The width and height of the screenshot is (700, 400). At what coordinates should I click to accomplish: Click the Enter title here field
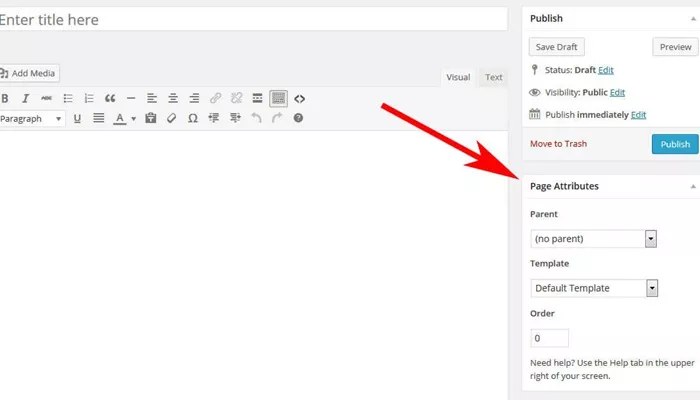coord(253,20)
